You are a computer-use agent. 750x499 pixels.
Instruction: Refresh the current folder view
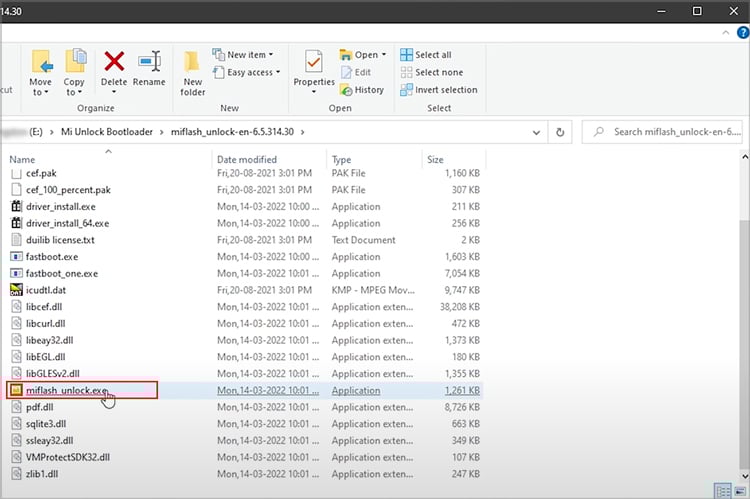pos(560,132)
